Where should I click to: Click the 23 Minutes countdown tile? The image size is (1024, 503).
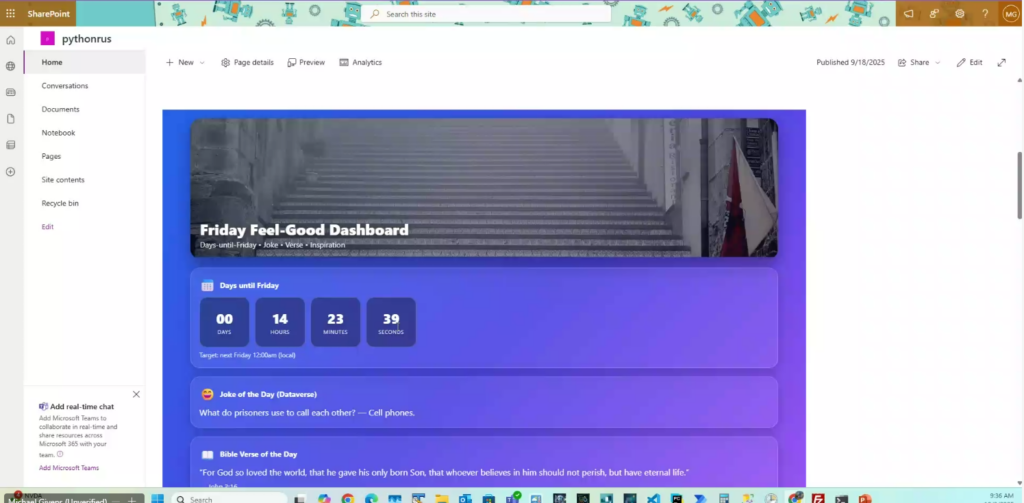tap(335, 322)
